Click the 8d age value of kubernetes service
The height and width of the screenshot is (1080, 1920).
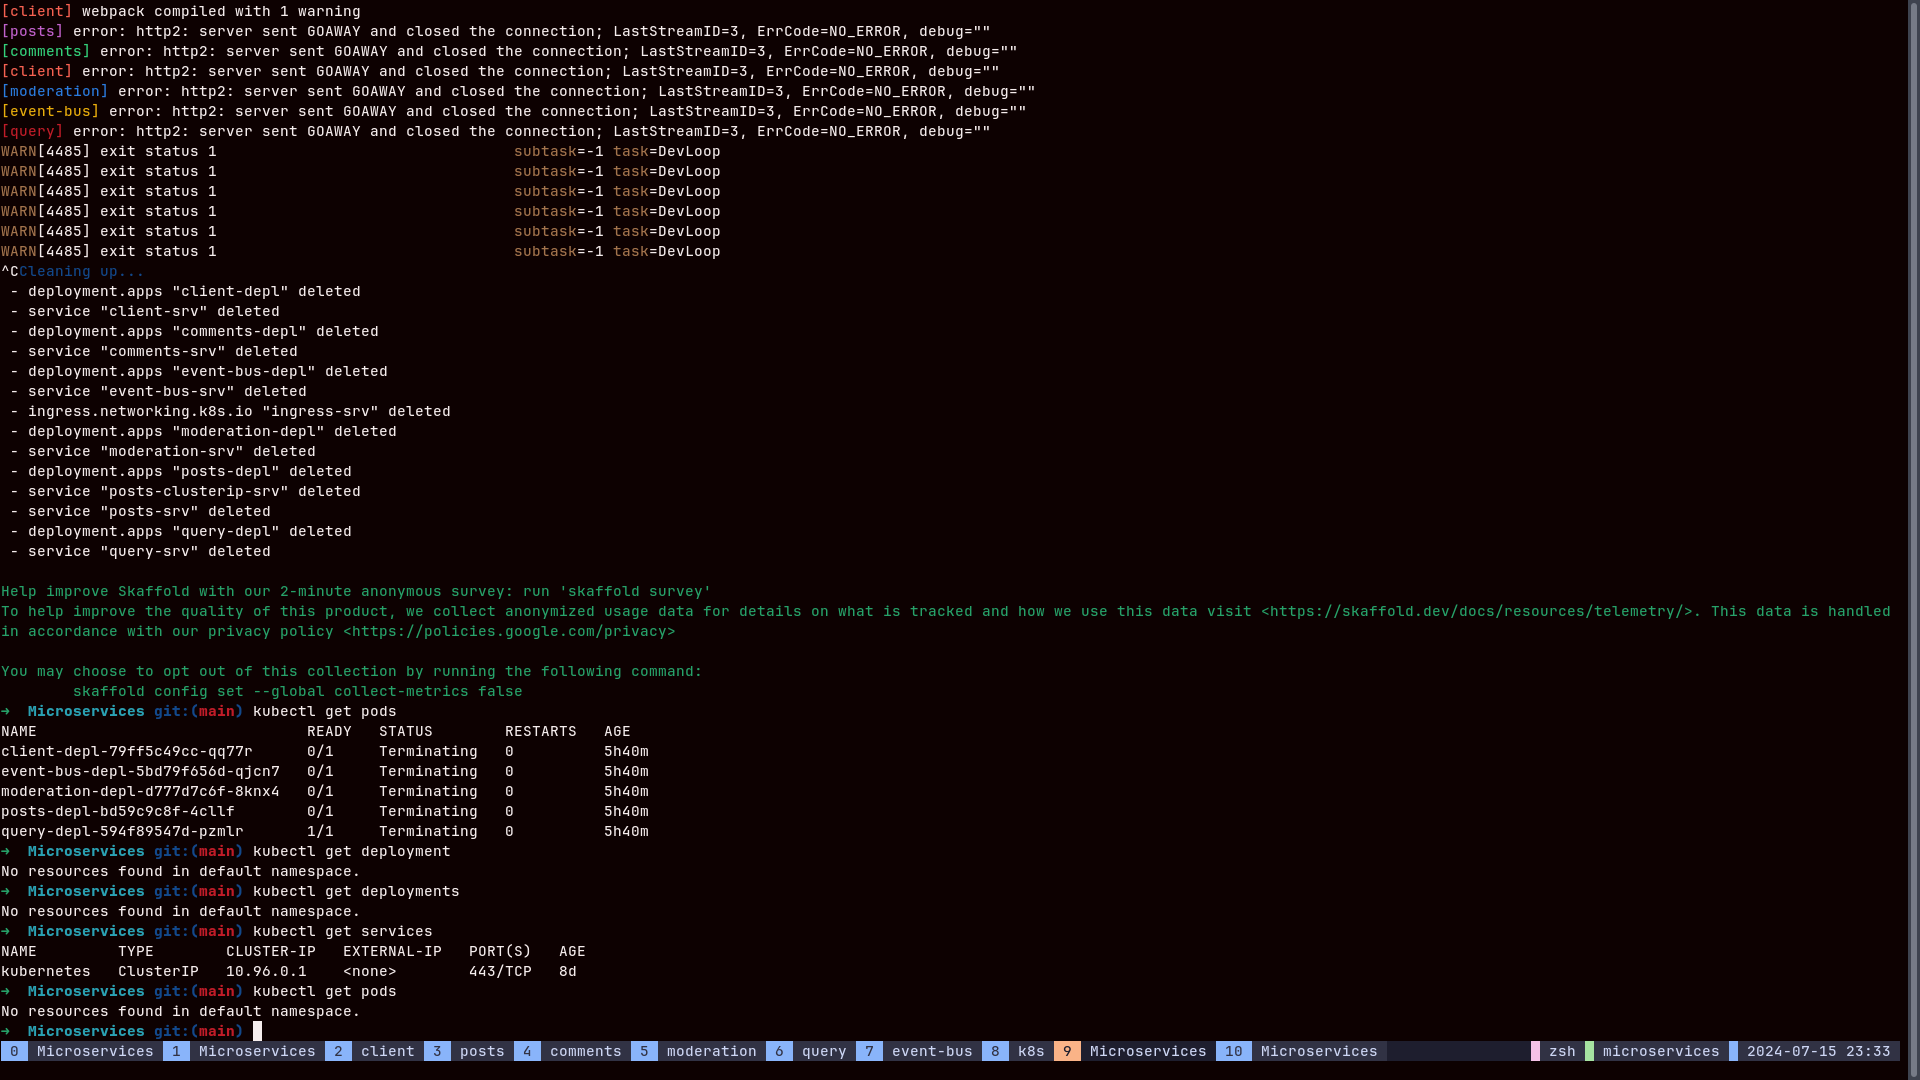[x=568, y=971]
